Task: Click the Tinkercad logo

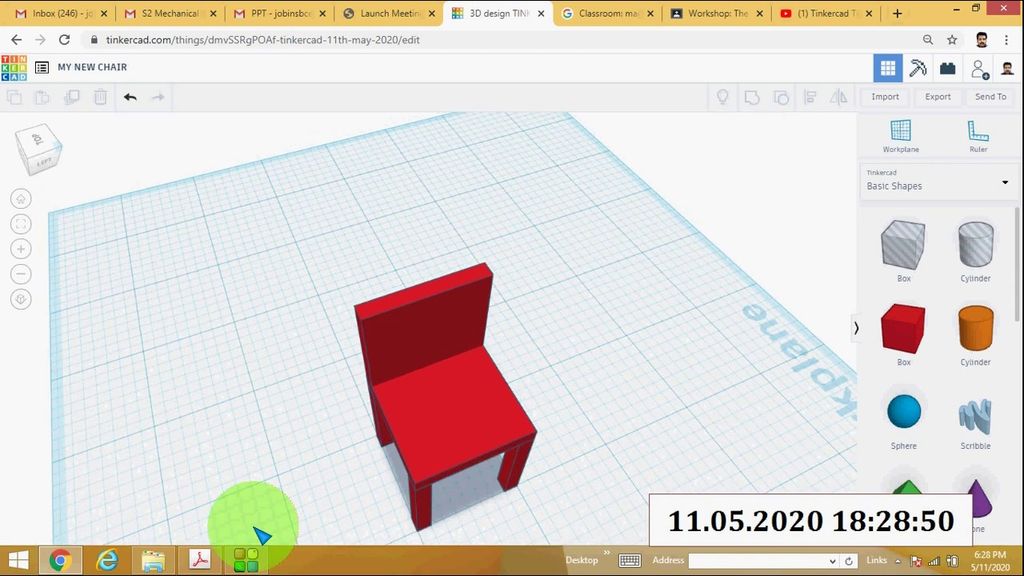Action: (x=14, y=68)
